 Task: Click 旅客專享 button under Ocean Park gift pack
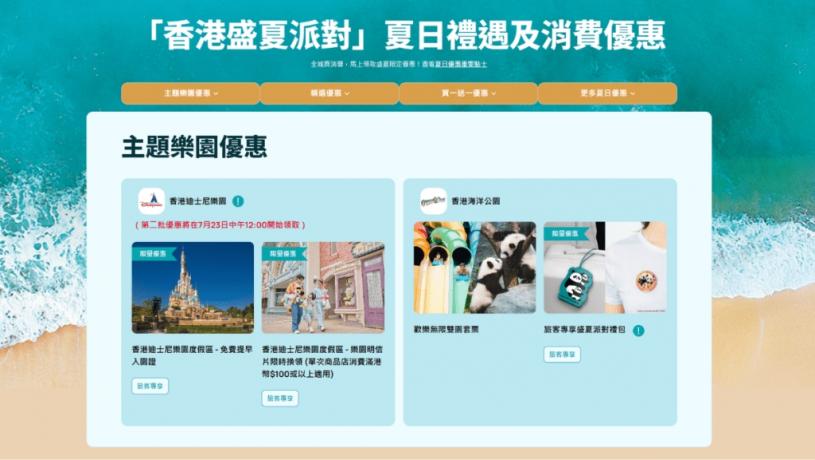562,354
